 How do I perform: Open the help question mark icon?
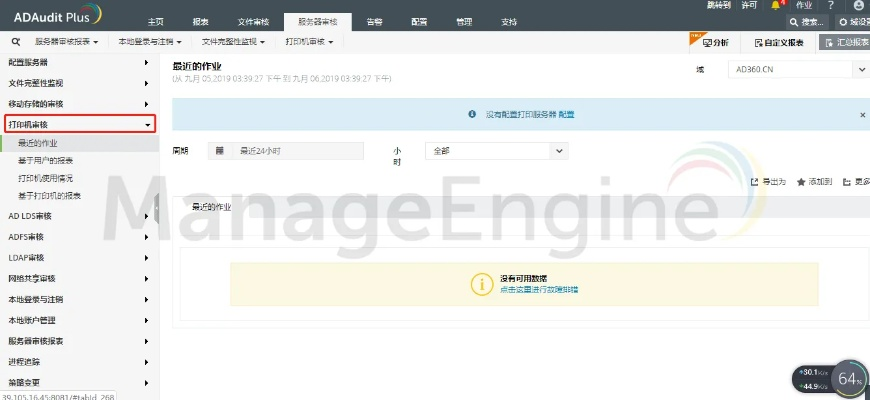tap(830, 5)
